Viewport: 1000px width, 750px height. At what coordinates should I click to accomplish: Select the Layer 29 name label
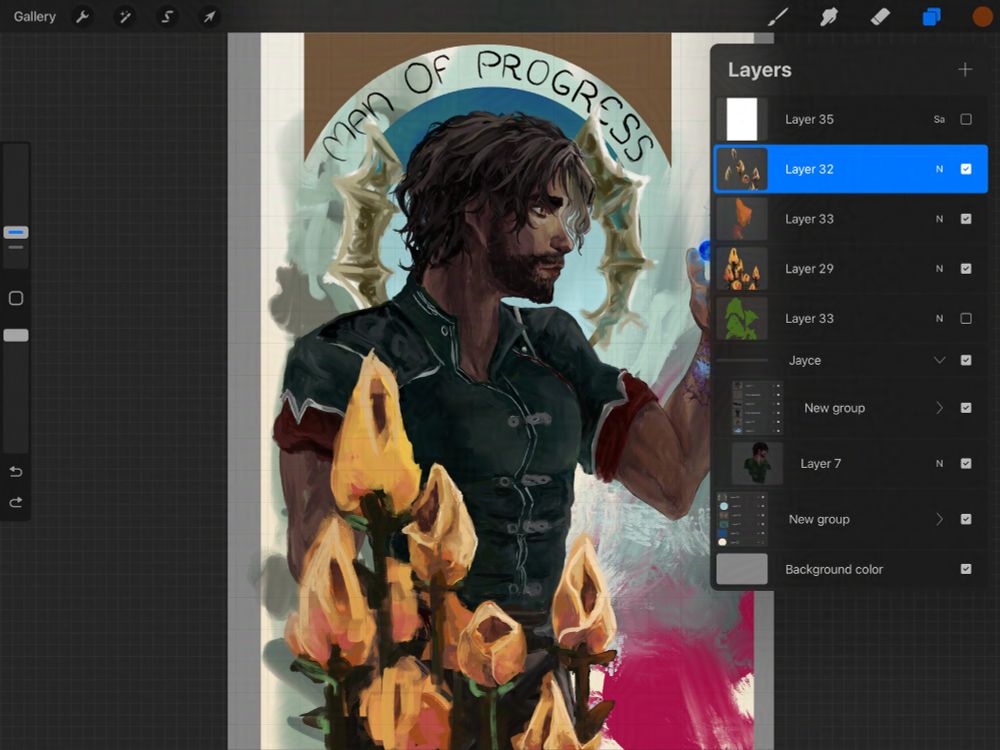pyautogui.click(x=809, y=268)
